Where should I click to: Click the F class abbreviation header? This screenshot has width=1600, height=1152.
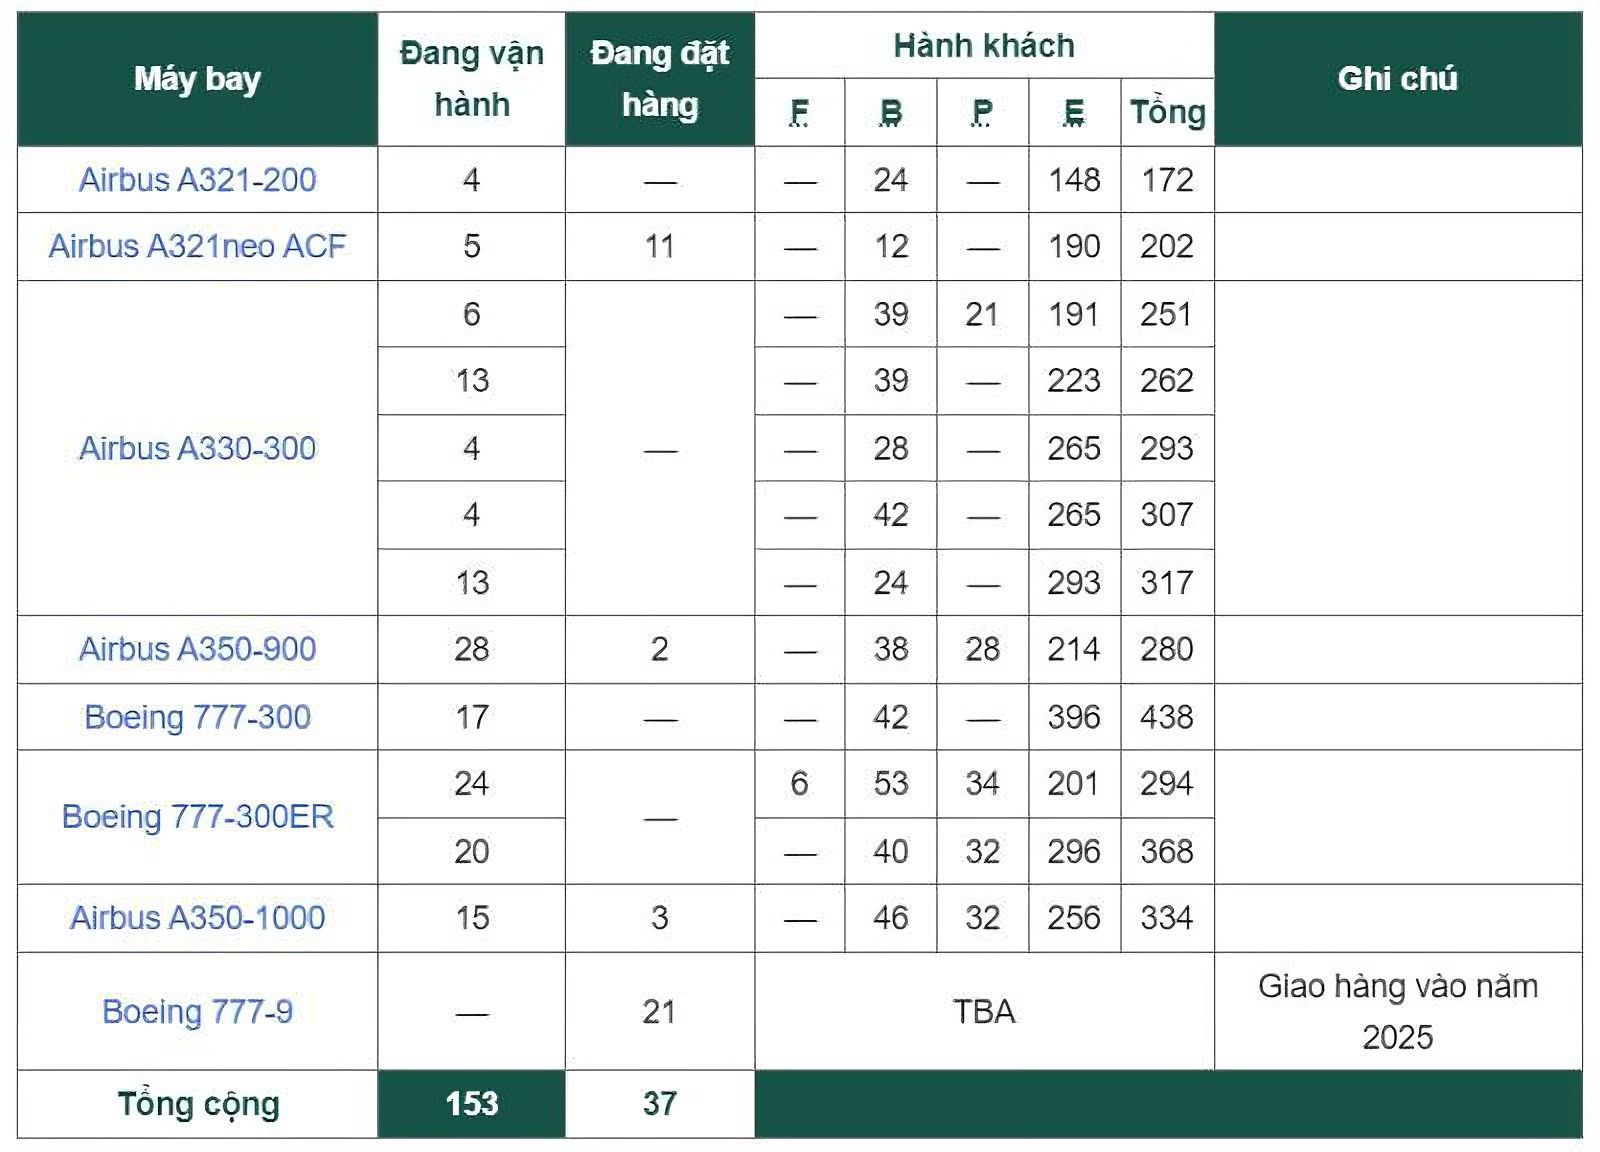799,112
